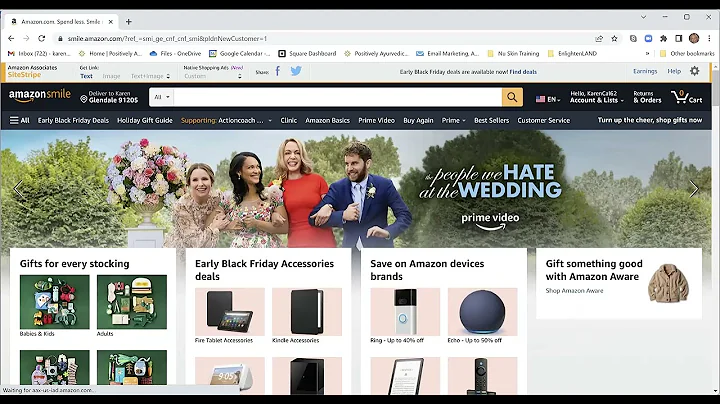This screenshot has width=720, height=404.
Task: Click the browser forward arrow
Action: [26, 39]
